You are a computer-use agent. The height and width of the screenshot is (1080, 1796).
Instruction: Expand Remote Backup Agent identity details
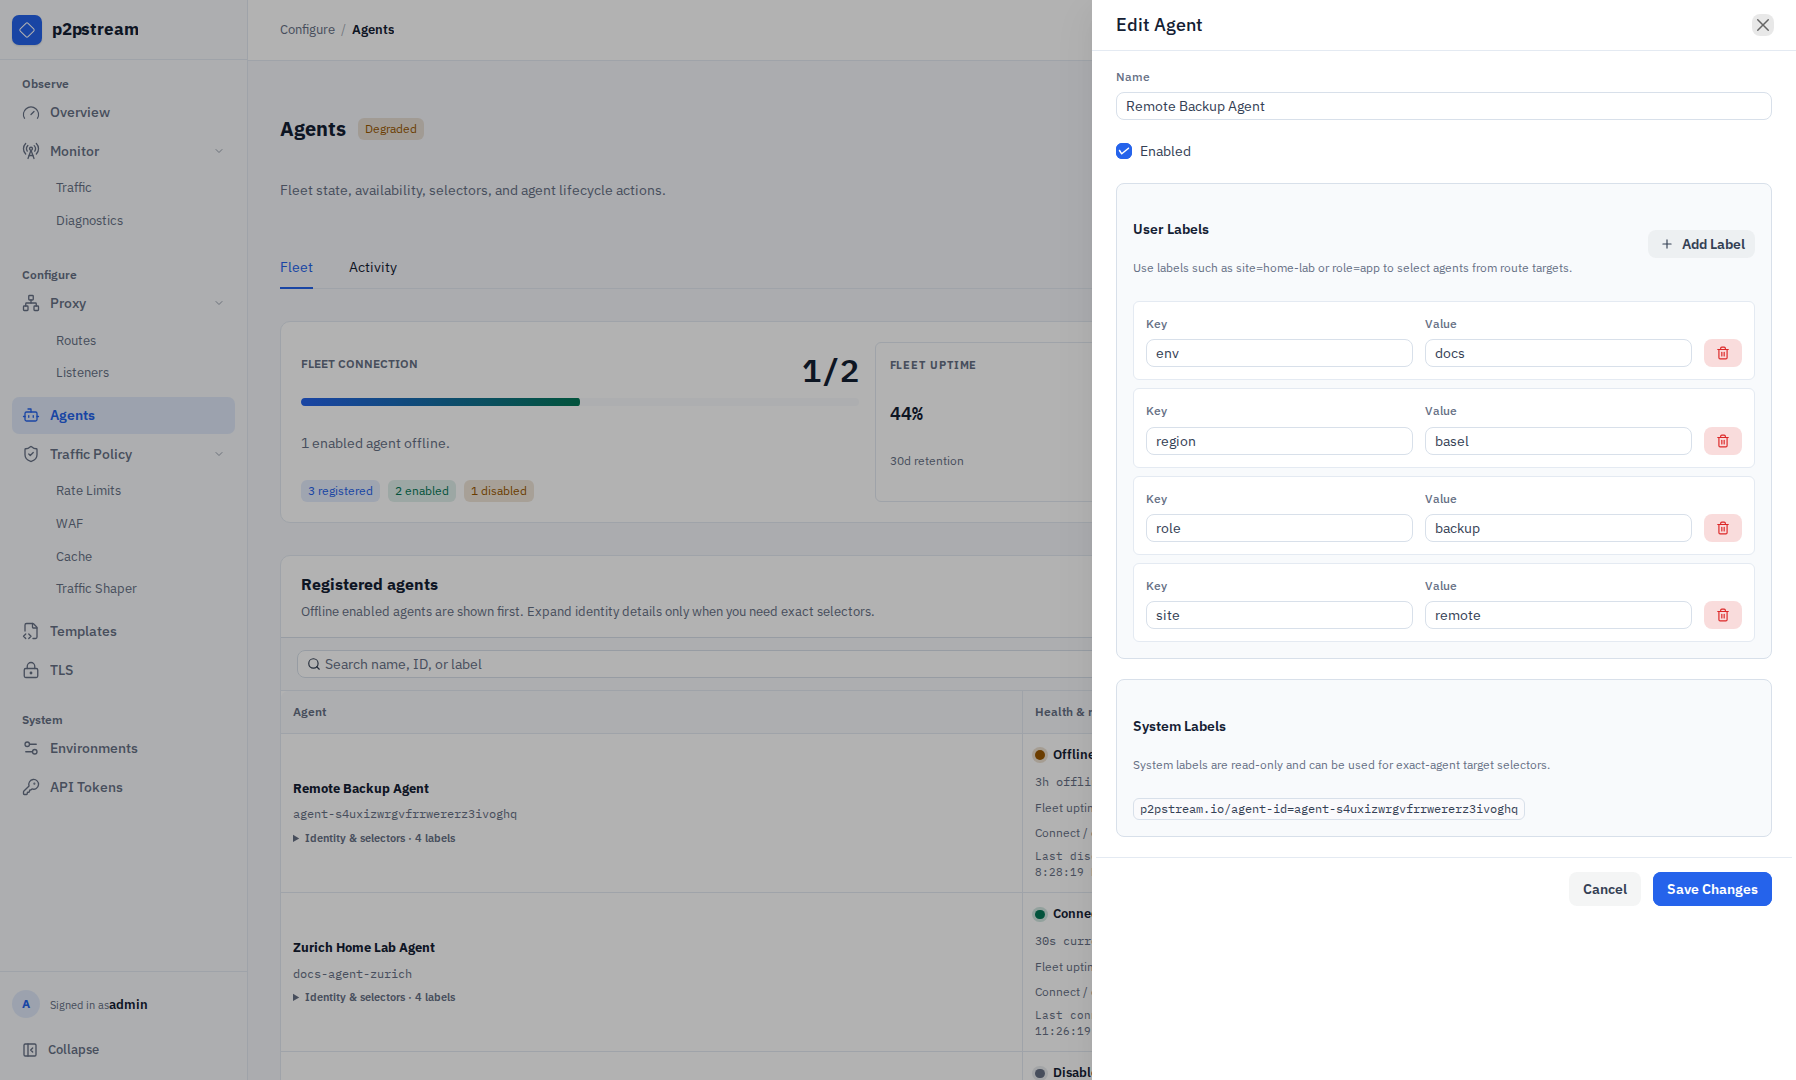[374, 838]
